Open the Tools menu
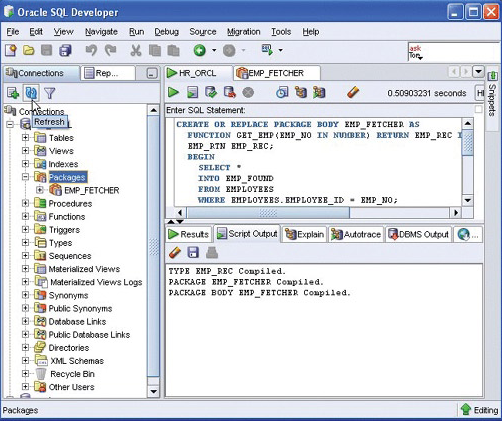This screenshot has height=421, width=502. click(x=281, y=32)
